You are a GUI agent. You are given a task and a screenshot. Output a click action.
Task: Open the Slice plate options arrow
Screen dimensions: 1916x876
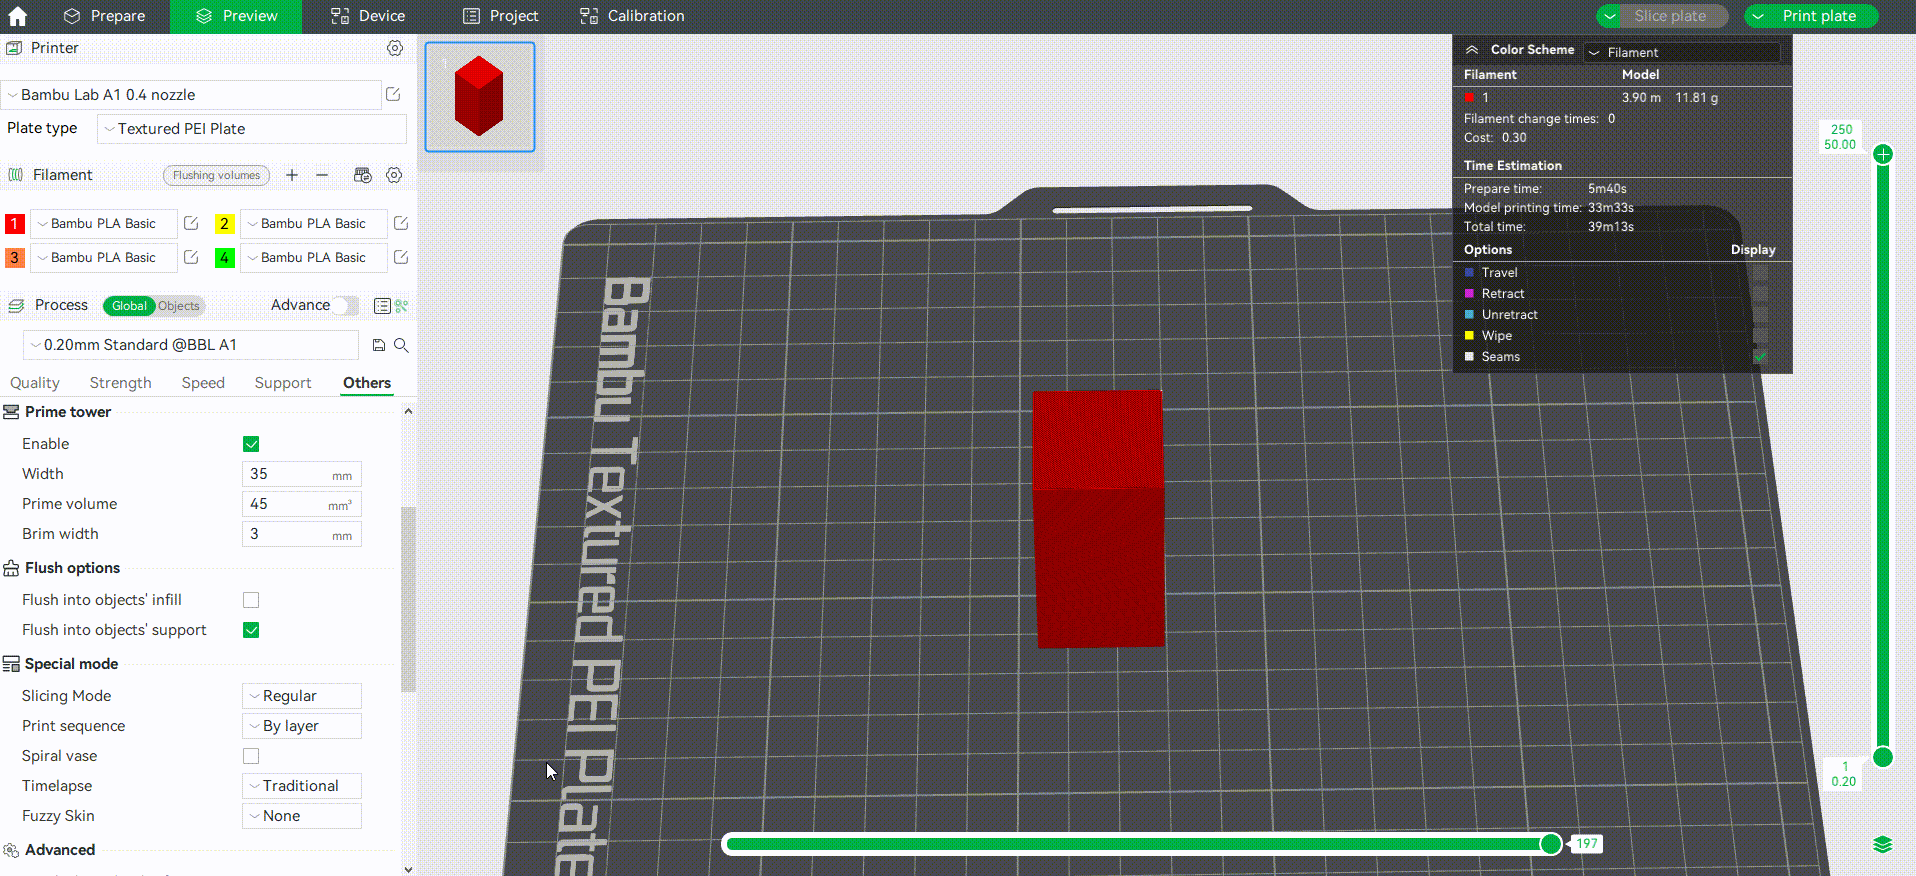tap(1610, 16)
